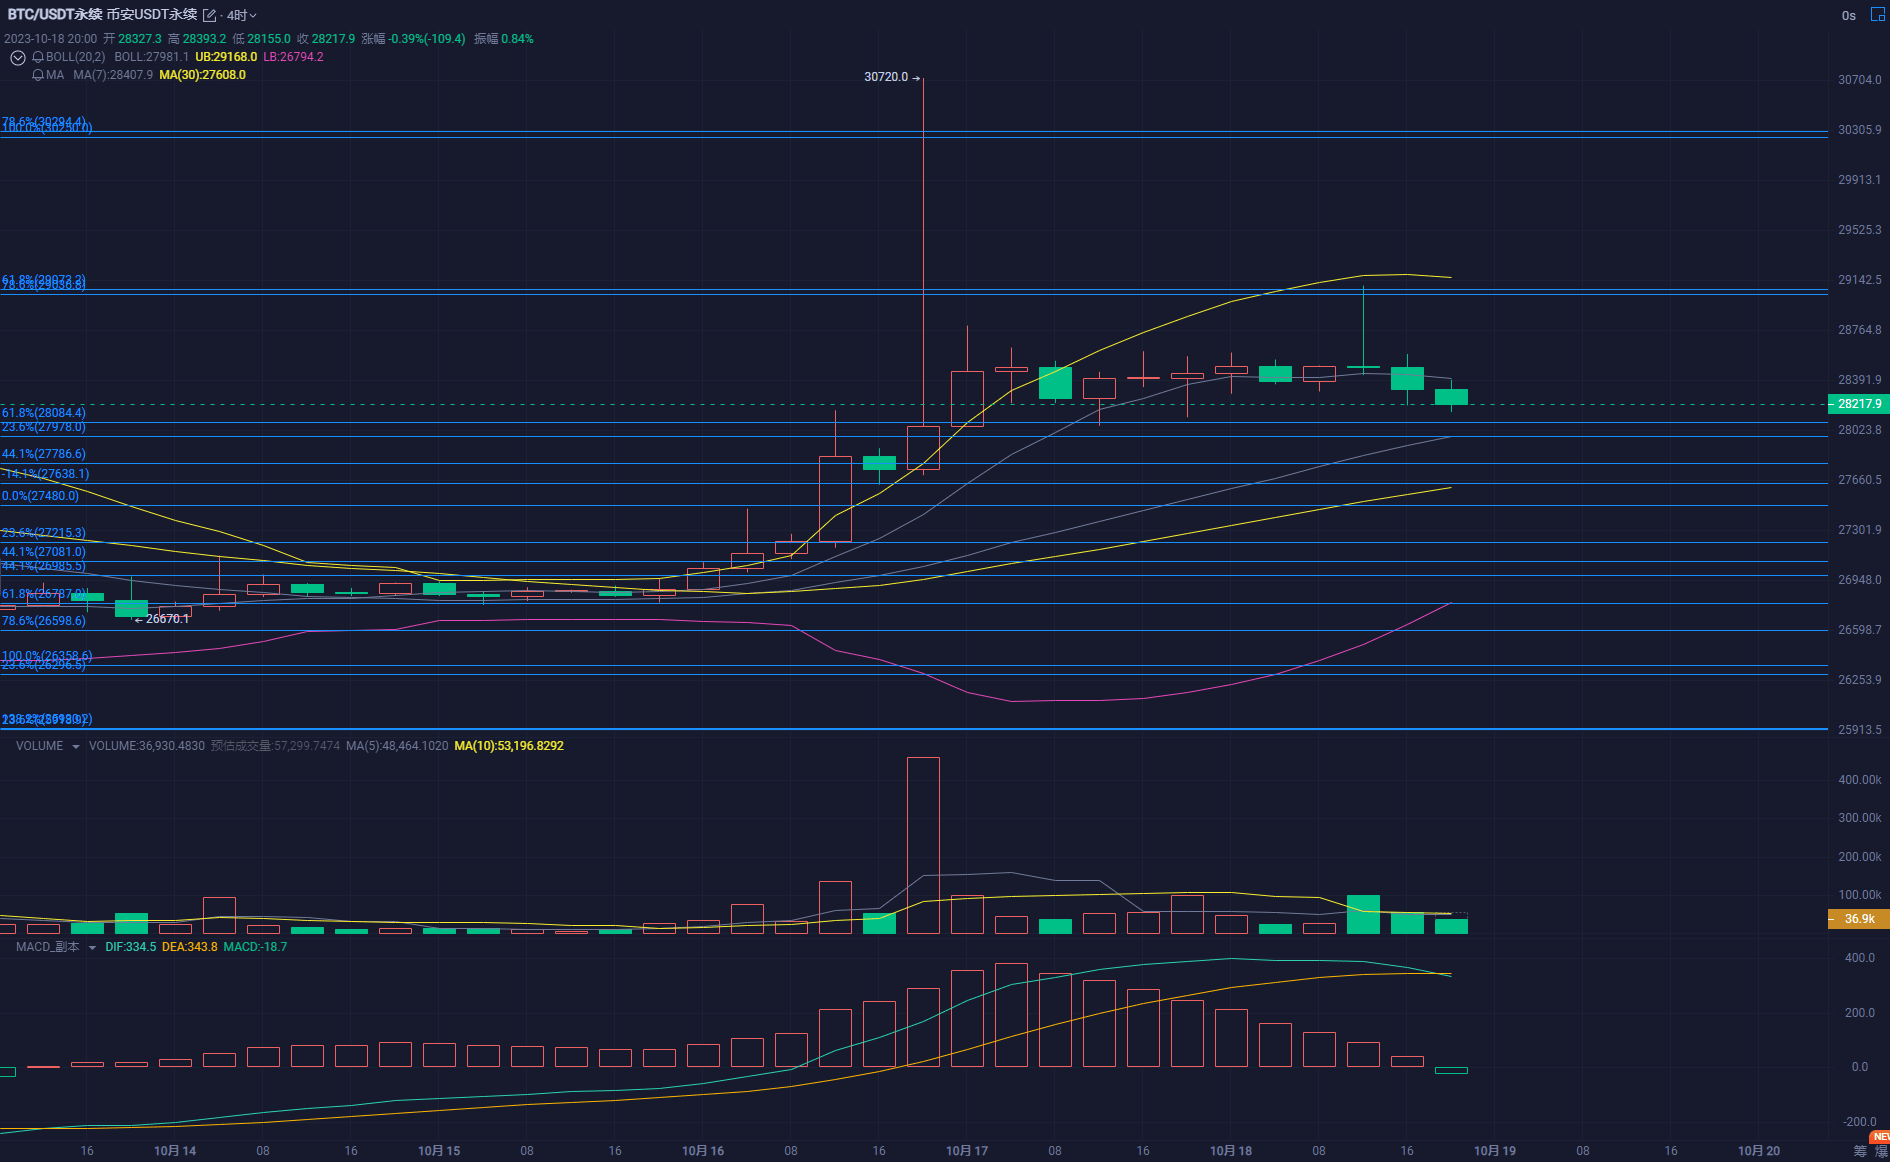Viewport: 1890px width, 1162px height.
Task: Click the edit pencil icon beside the pair name
Action: [x=210, y=15]
